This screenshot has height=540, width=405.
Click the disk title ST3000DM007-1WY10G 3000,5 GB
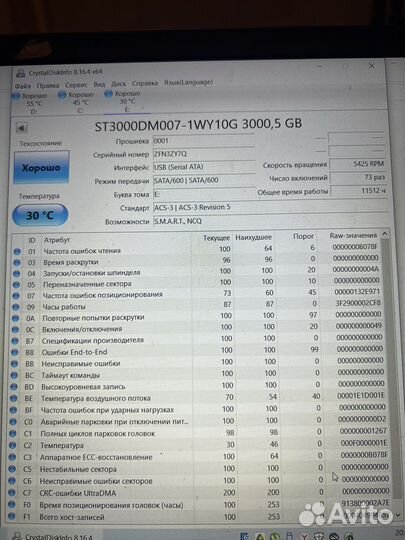[x=198, y=125]
